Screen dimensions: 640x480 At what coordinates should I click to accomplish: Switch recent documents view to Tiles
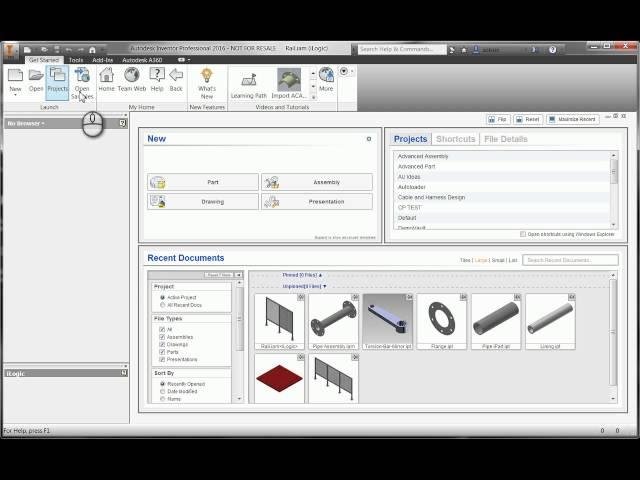(465, 260)
